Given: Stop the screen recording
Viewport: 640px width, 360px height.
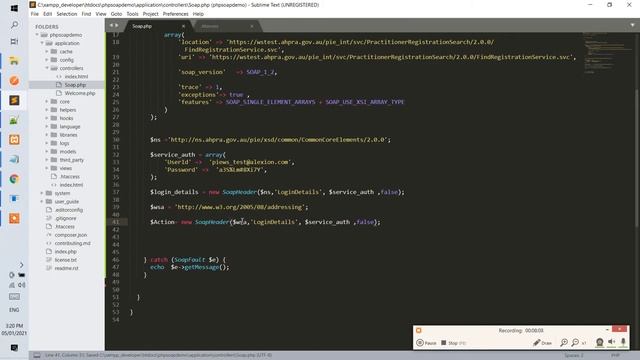Looking at the screenshot, I should tap(453, 343).
